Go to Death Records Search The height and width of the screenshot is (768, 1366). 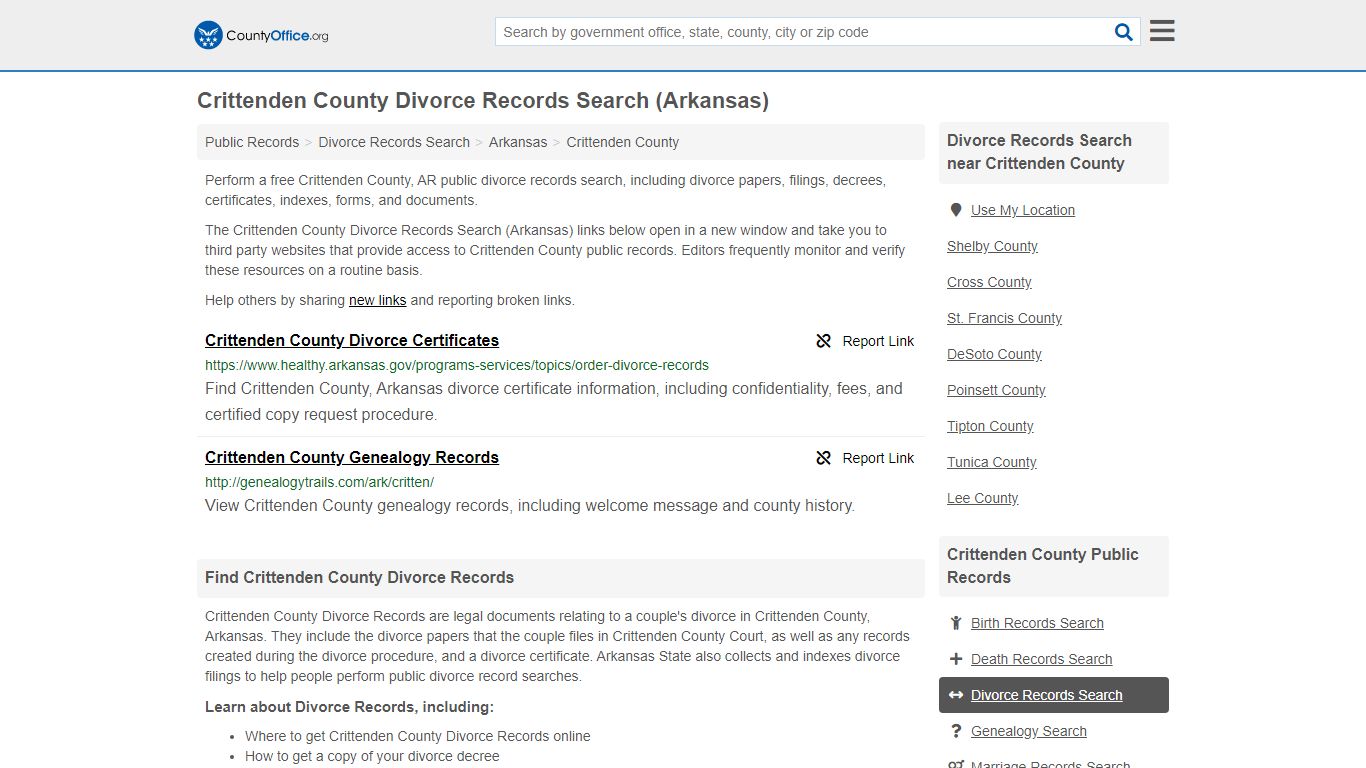(x=1041, y=659)
